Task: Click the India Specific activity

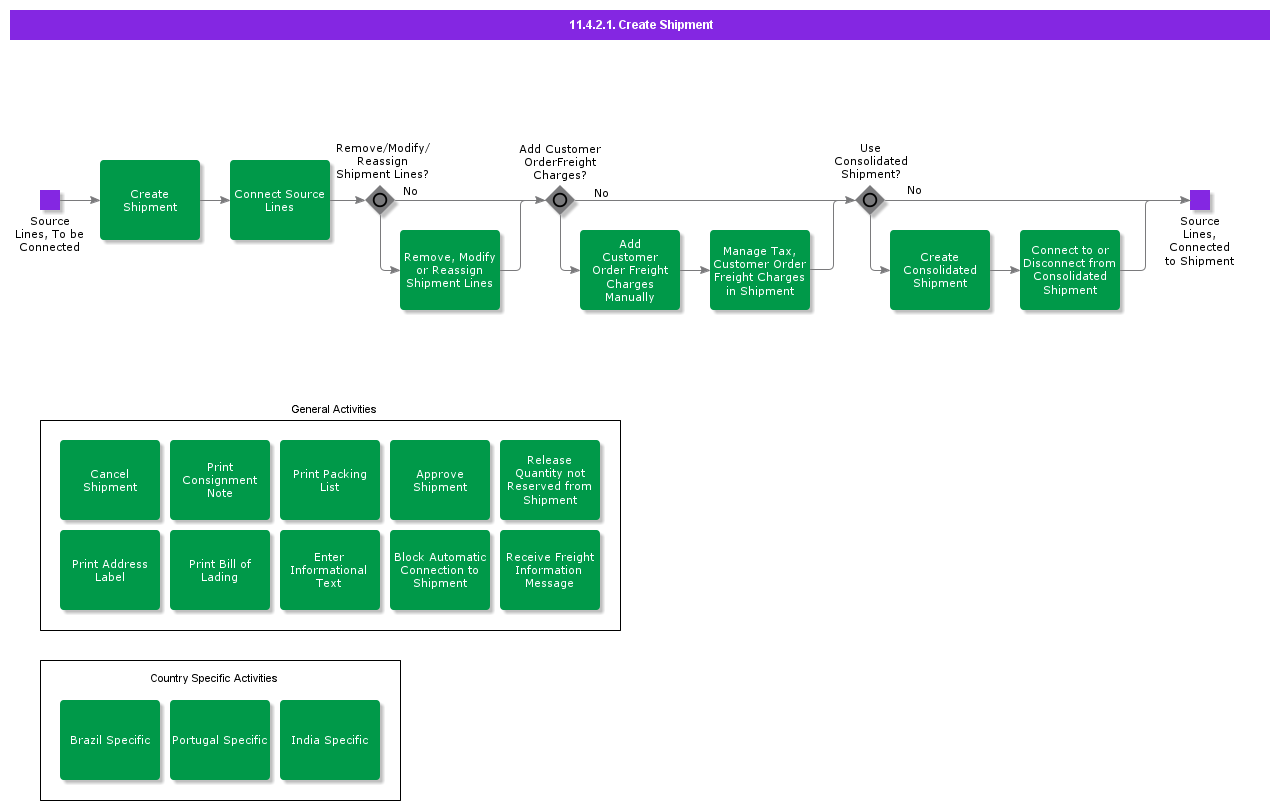Action: [x=330, y=740]
